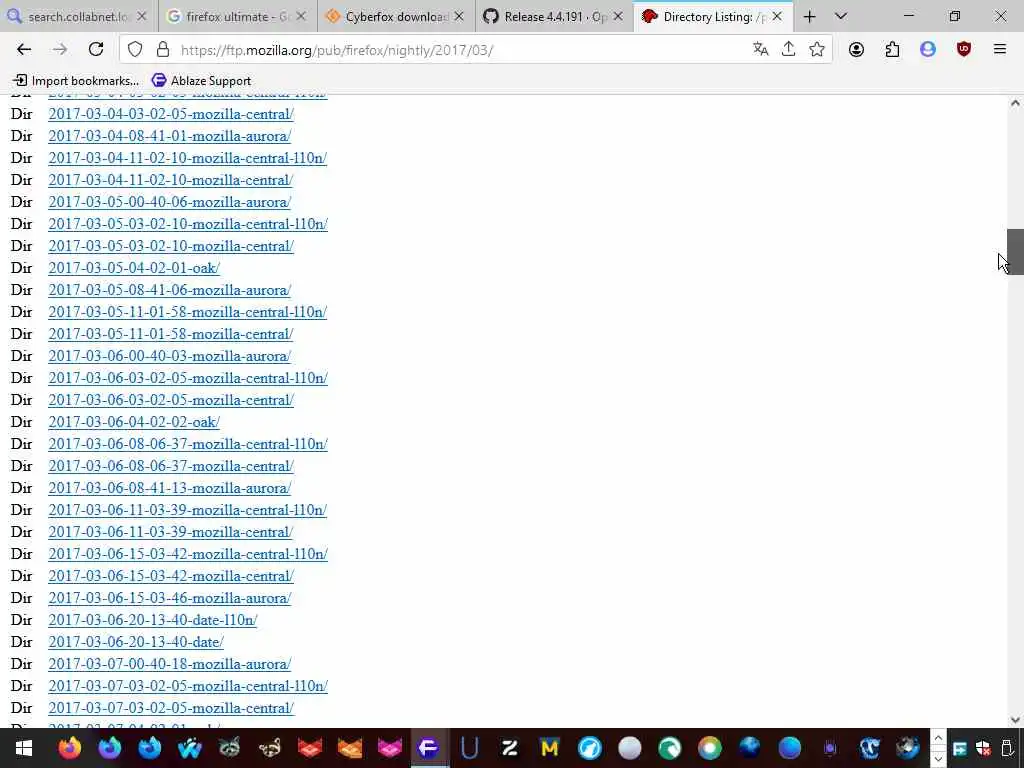Open 2017-03-04-03-02-05-mozilla-central/ directory
This screenshot has height=768, width=1024.
(171, 114)
